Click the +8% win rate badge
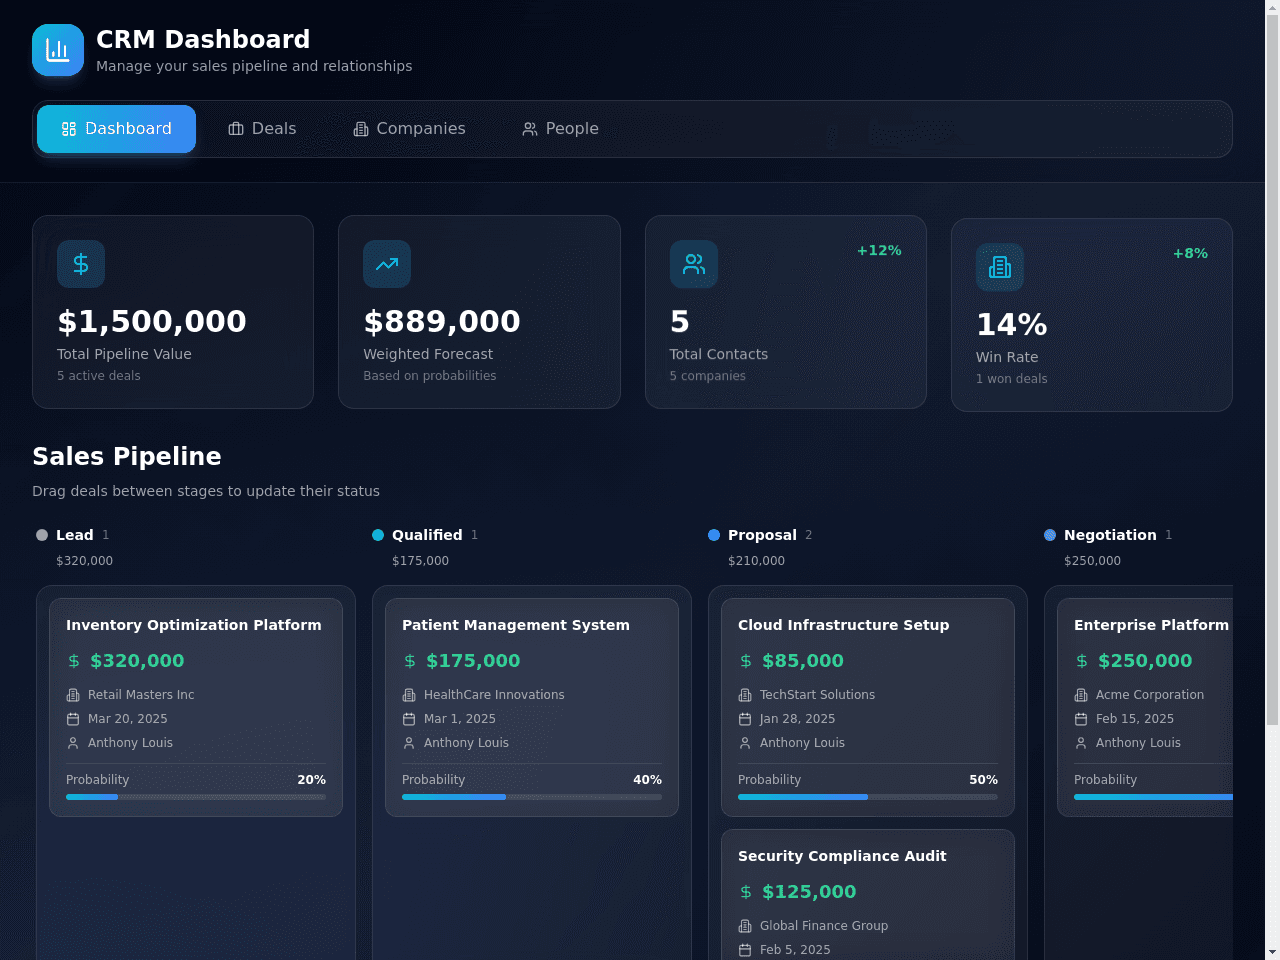The height and width of the screenshot is (960, 1280). pyautogui.click(x=1190, y=254)
